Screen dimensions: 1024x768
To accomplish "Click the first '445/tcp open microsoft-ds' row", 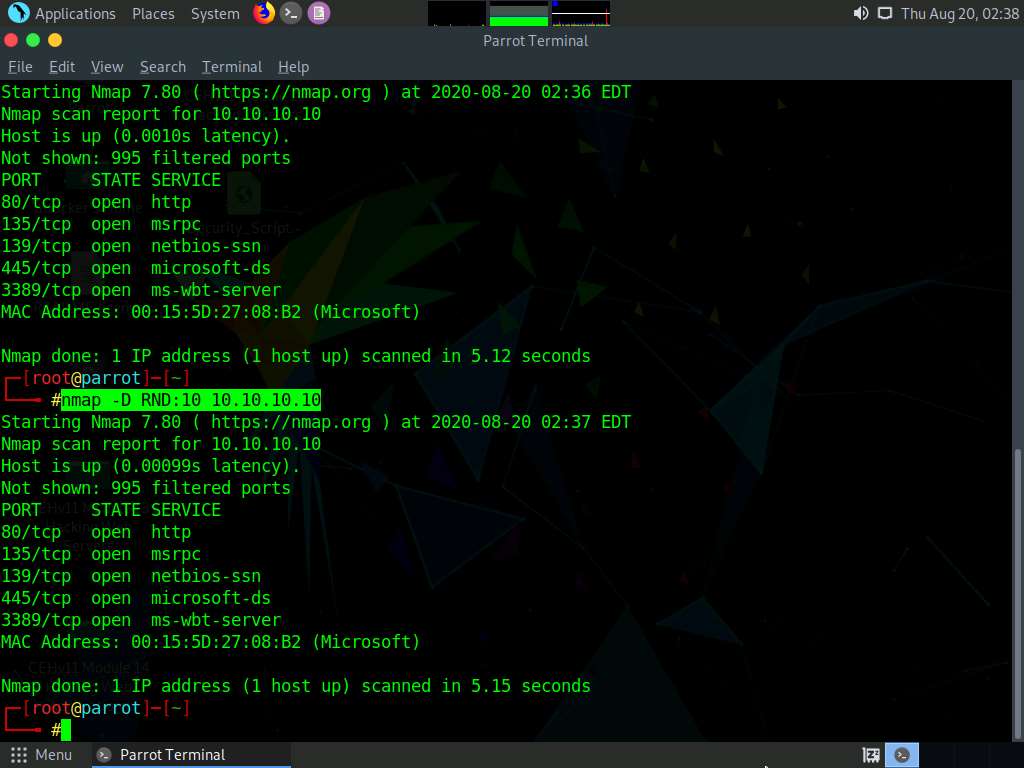I will pyautogui.click(x=136, y=268).
